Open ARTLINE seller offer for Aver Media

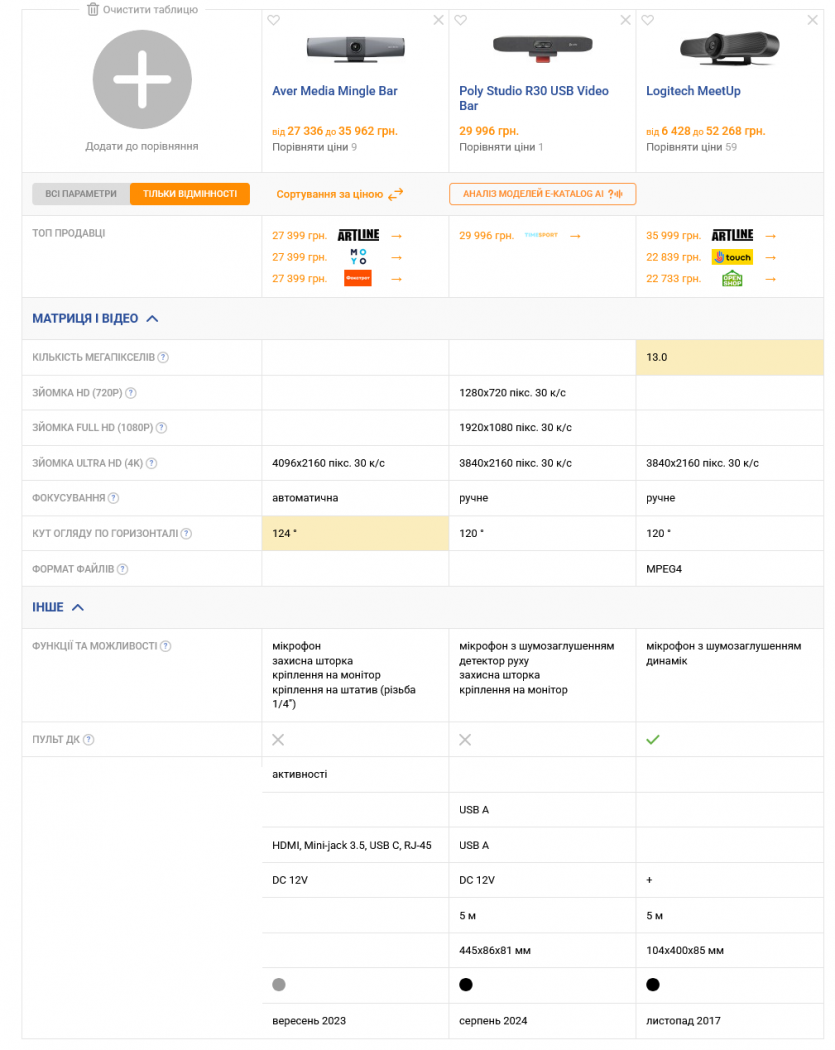357,236
